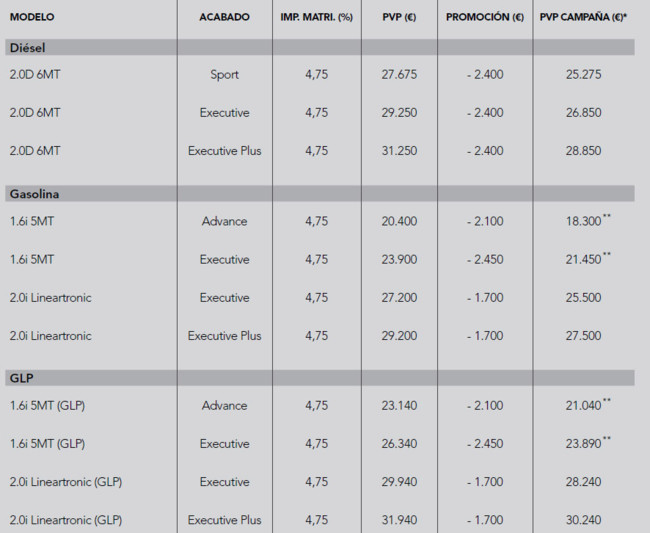
Task: Click campaign price 25.275
Action: click(x=583, y=75)
